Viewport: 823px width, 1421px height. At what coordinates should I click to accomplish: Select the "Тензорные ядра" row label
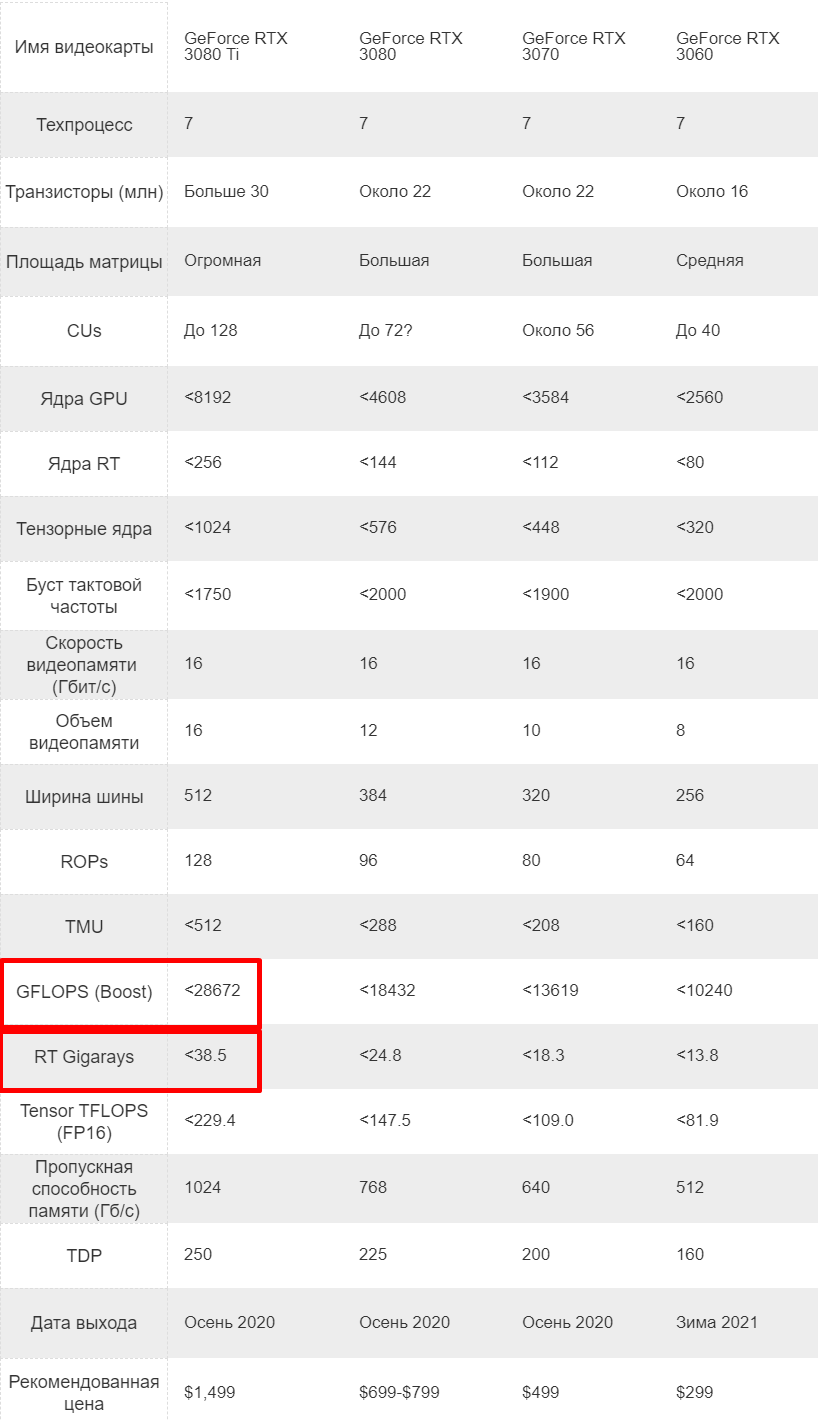coord(84,528)
